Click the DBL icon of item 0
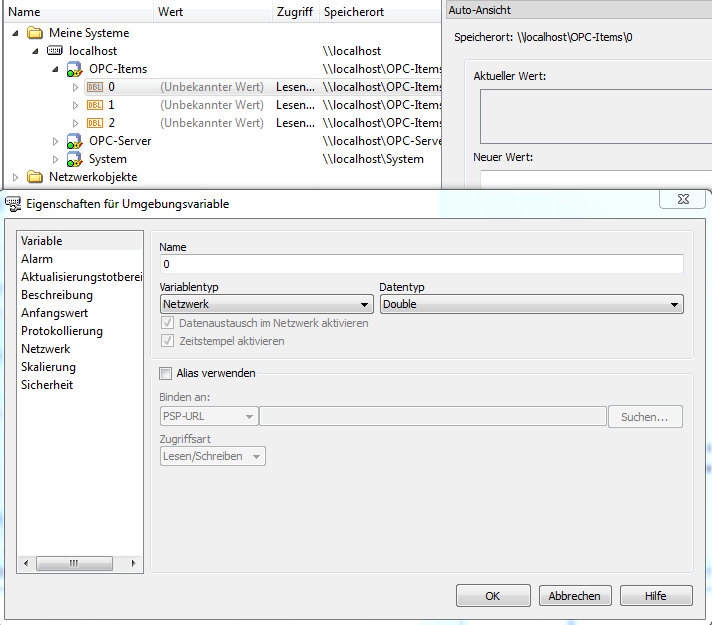The width and height of the screenshot is (712, 625). (94, 87)
